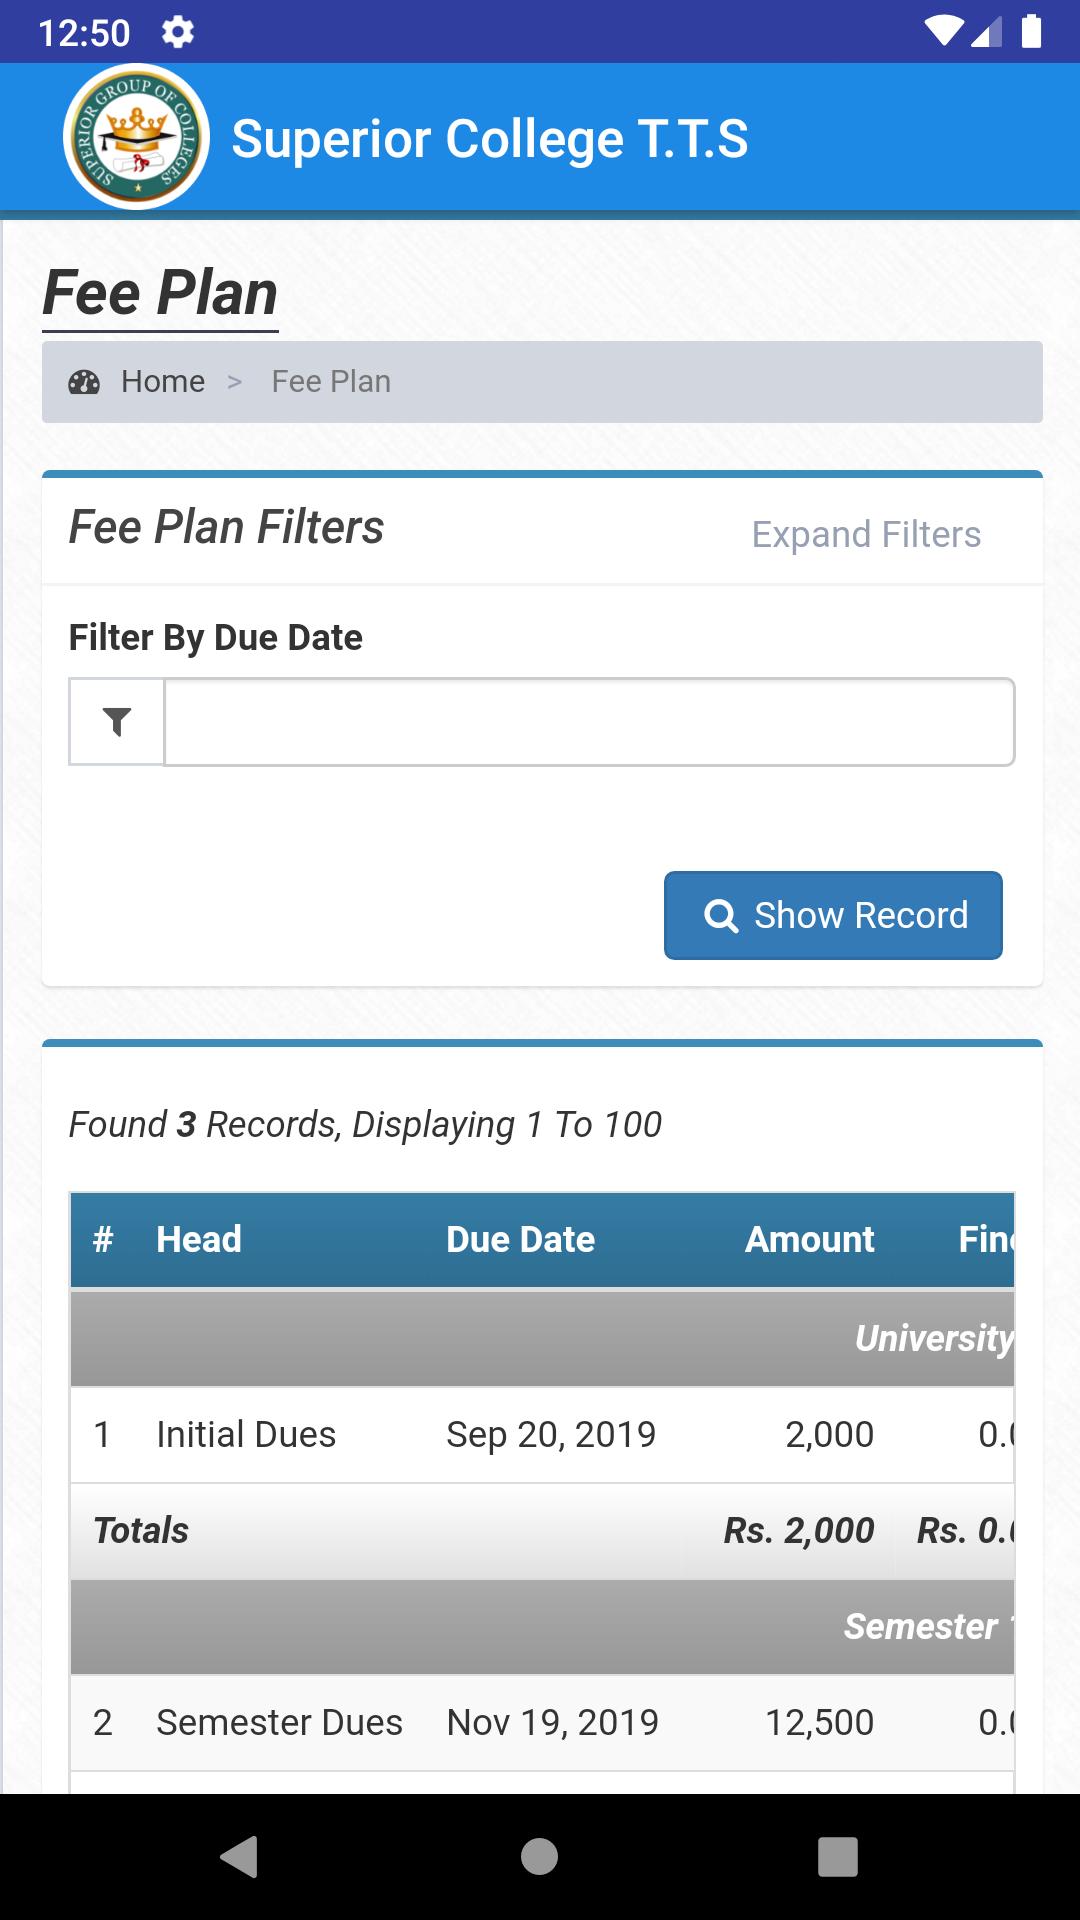The image size is (1080, 1920).
Task: Go to Home in the breadcrumb
Action: [163, 382]
